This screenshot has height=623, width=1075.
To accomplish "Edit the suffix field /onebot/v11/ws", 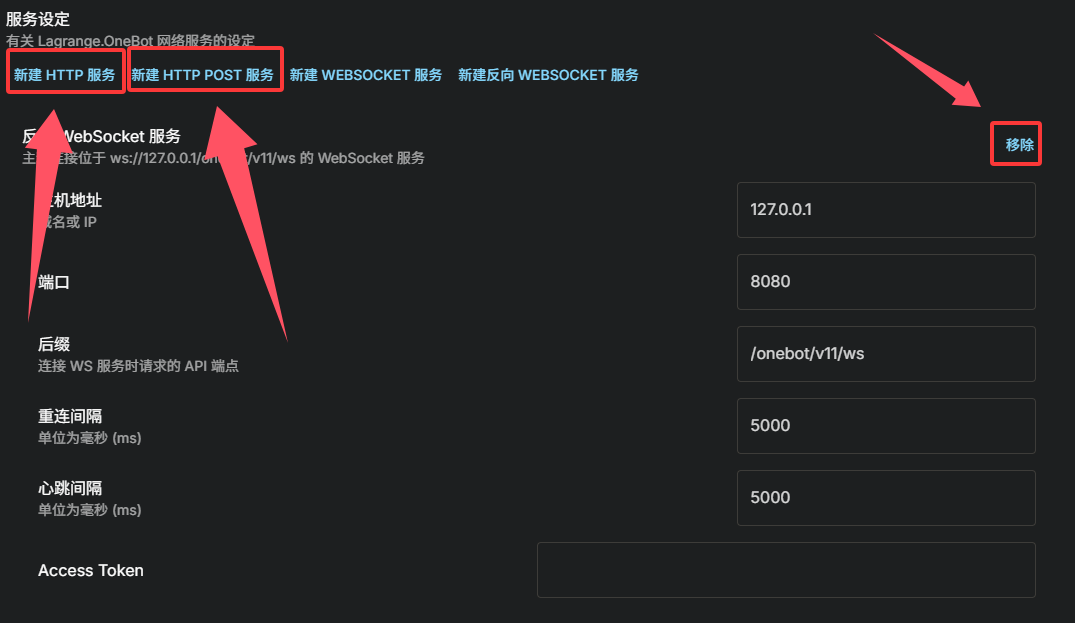I will click(x=886, y=354).
